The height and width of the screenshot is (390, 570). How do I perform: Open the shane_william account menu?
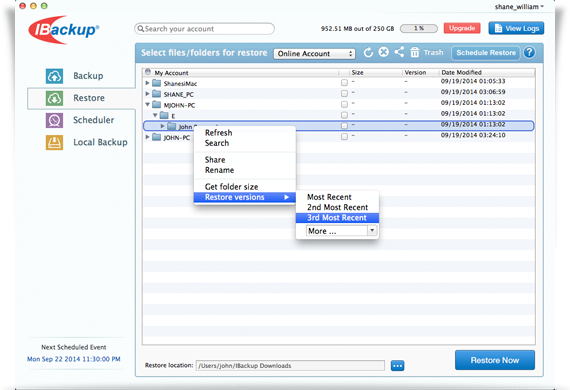point(519,7)
